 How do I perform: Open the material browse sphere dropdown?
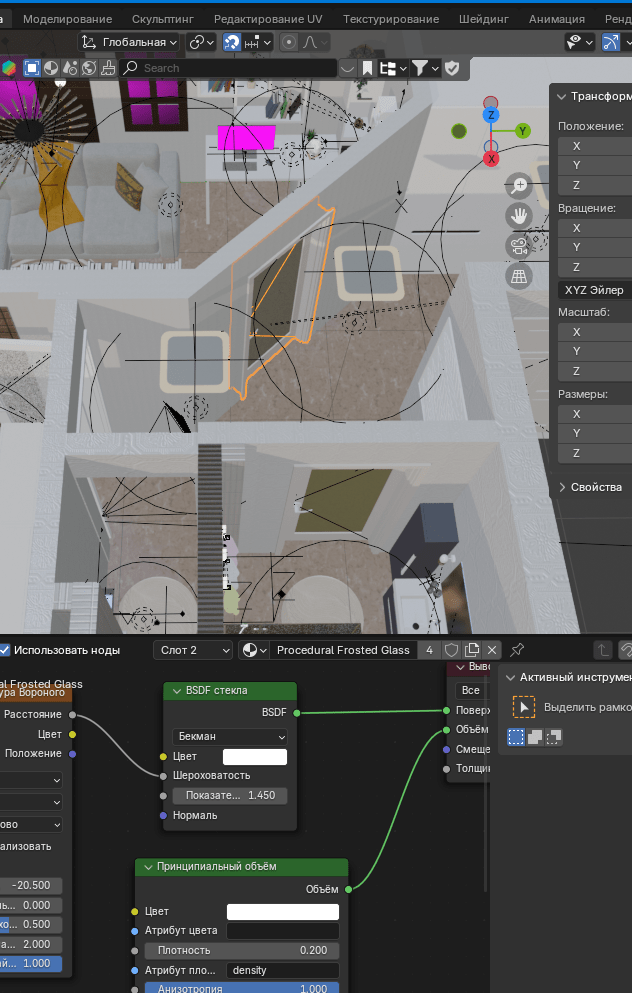pos(254,650)
